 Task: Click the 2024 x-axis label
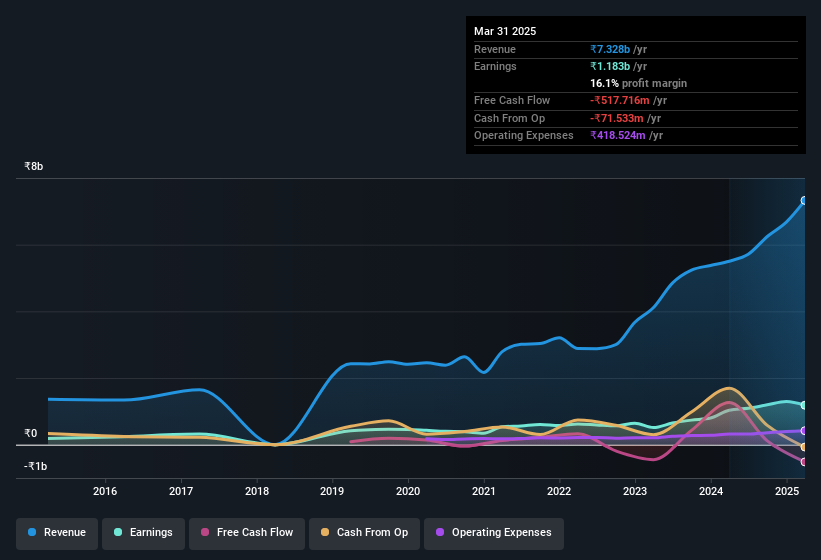[x=711, y=491]
